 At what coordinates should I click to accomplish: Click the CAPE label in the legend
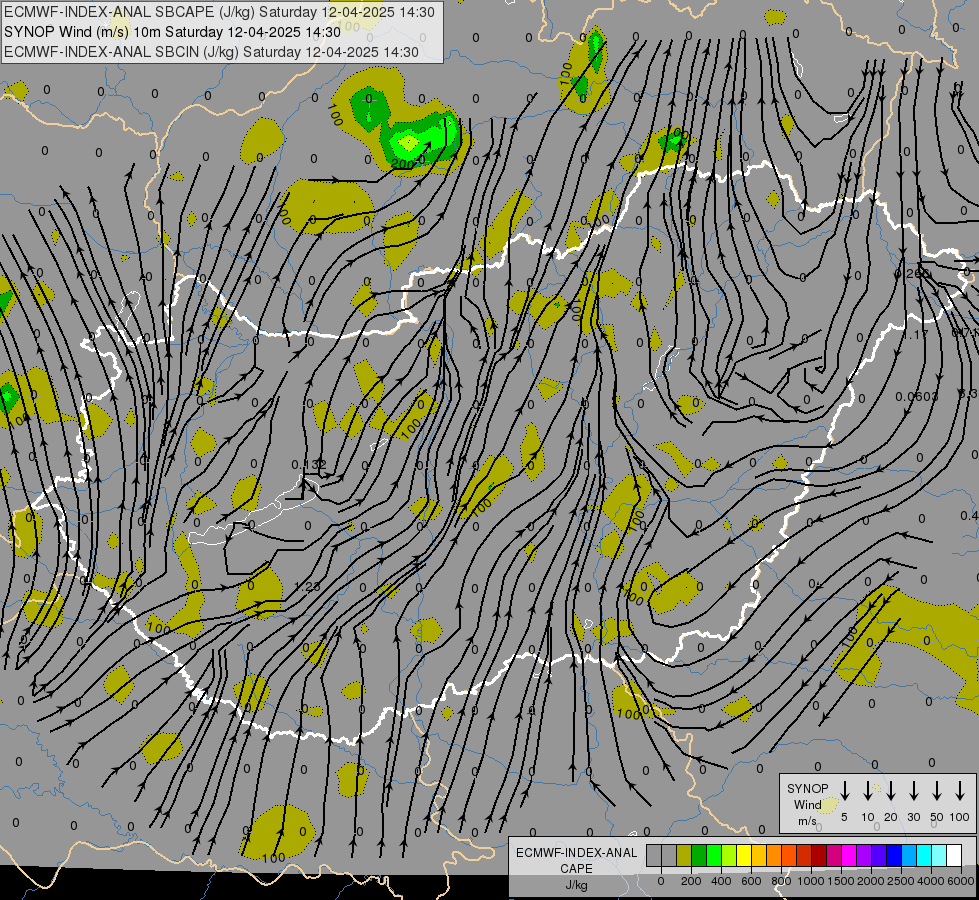(x=576, y=869)
